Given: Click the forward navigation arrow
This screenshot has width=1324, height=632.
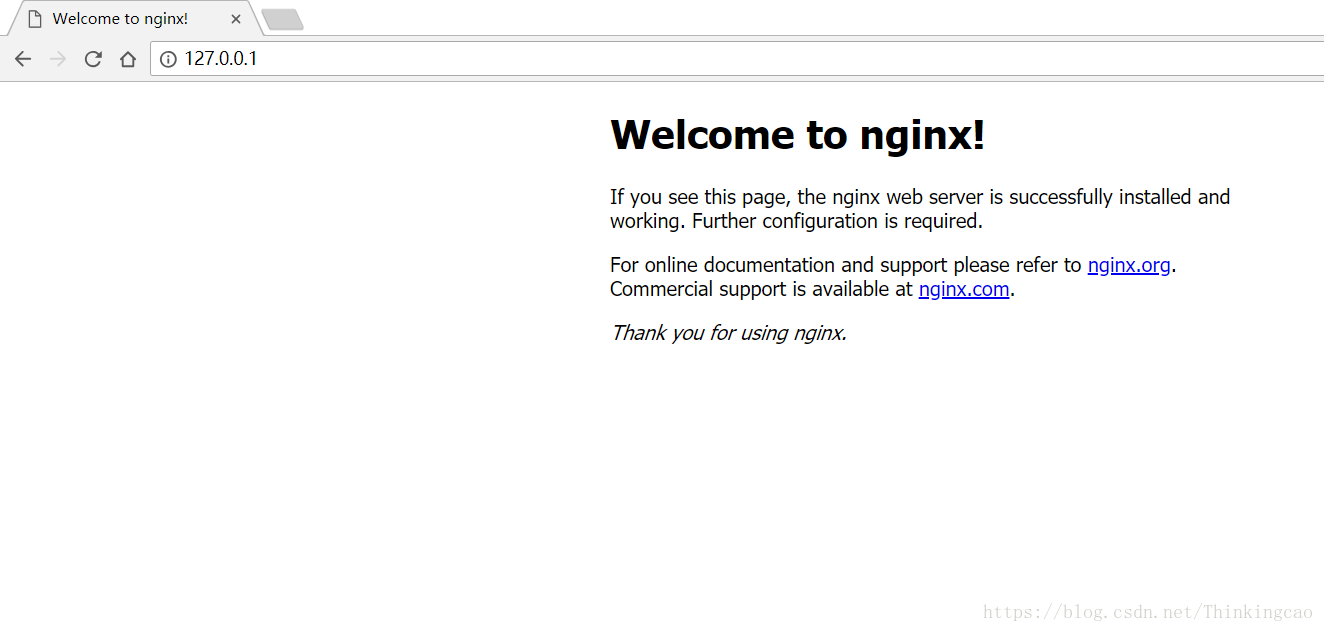Looking at the screenshot, I should (58, 59).
